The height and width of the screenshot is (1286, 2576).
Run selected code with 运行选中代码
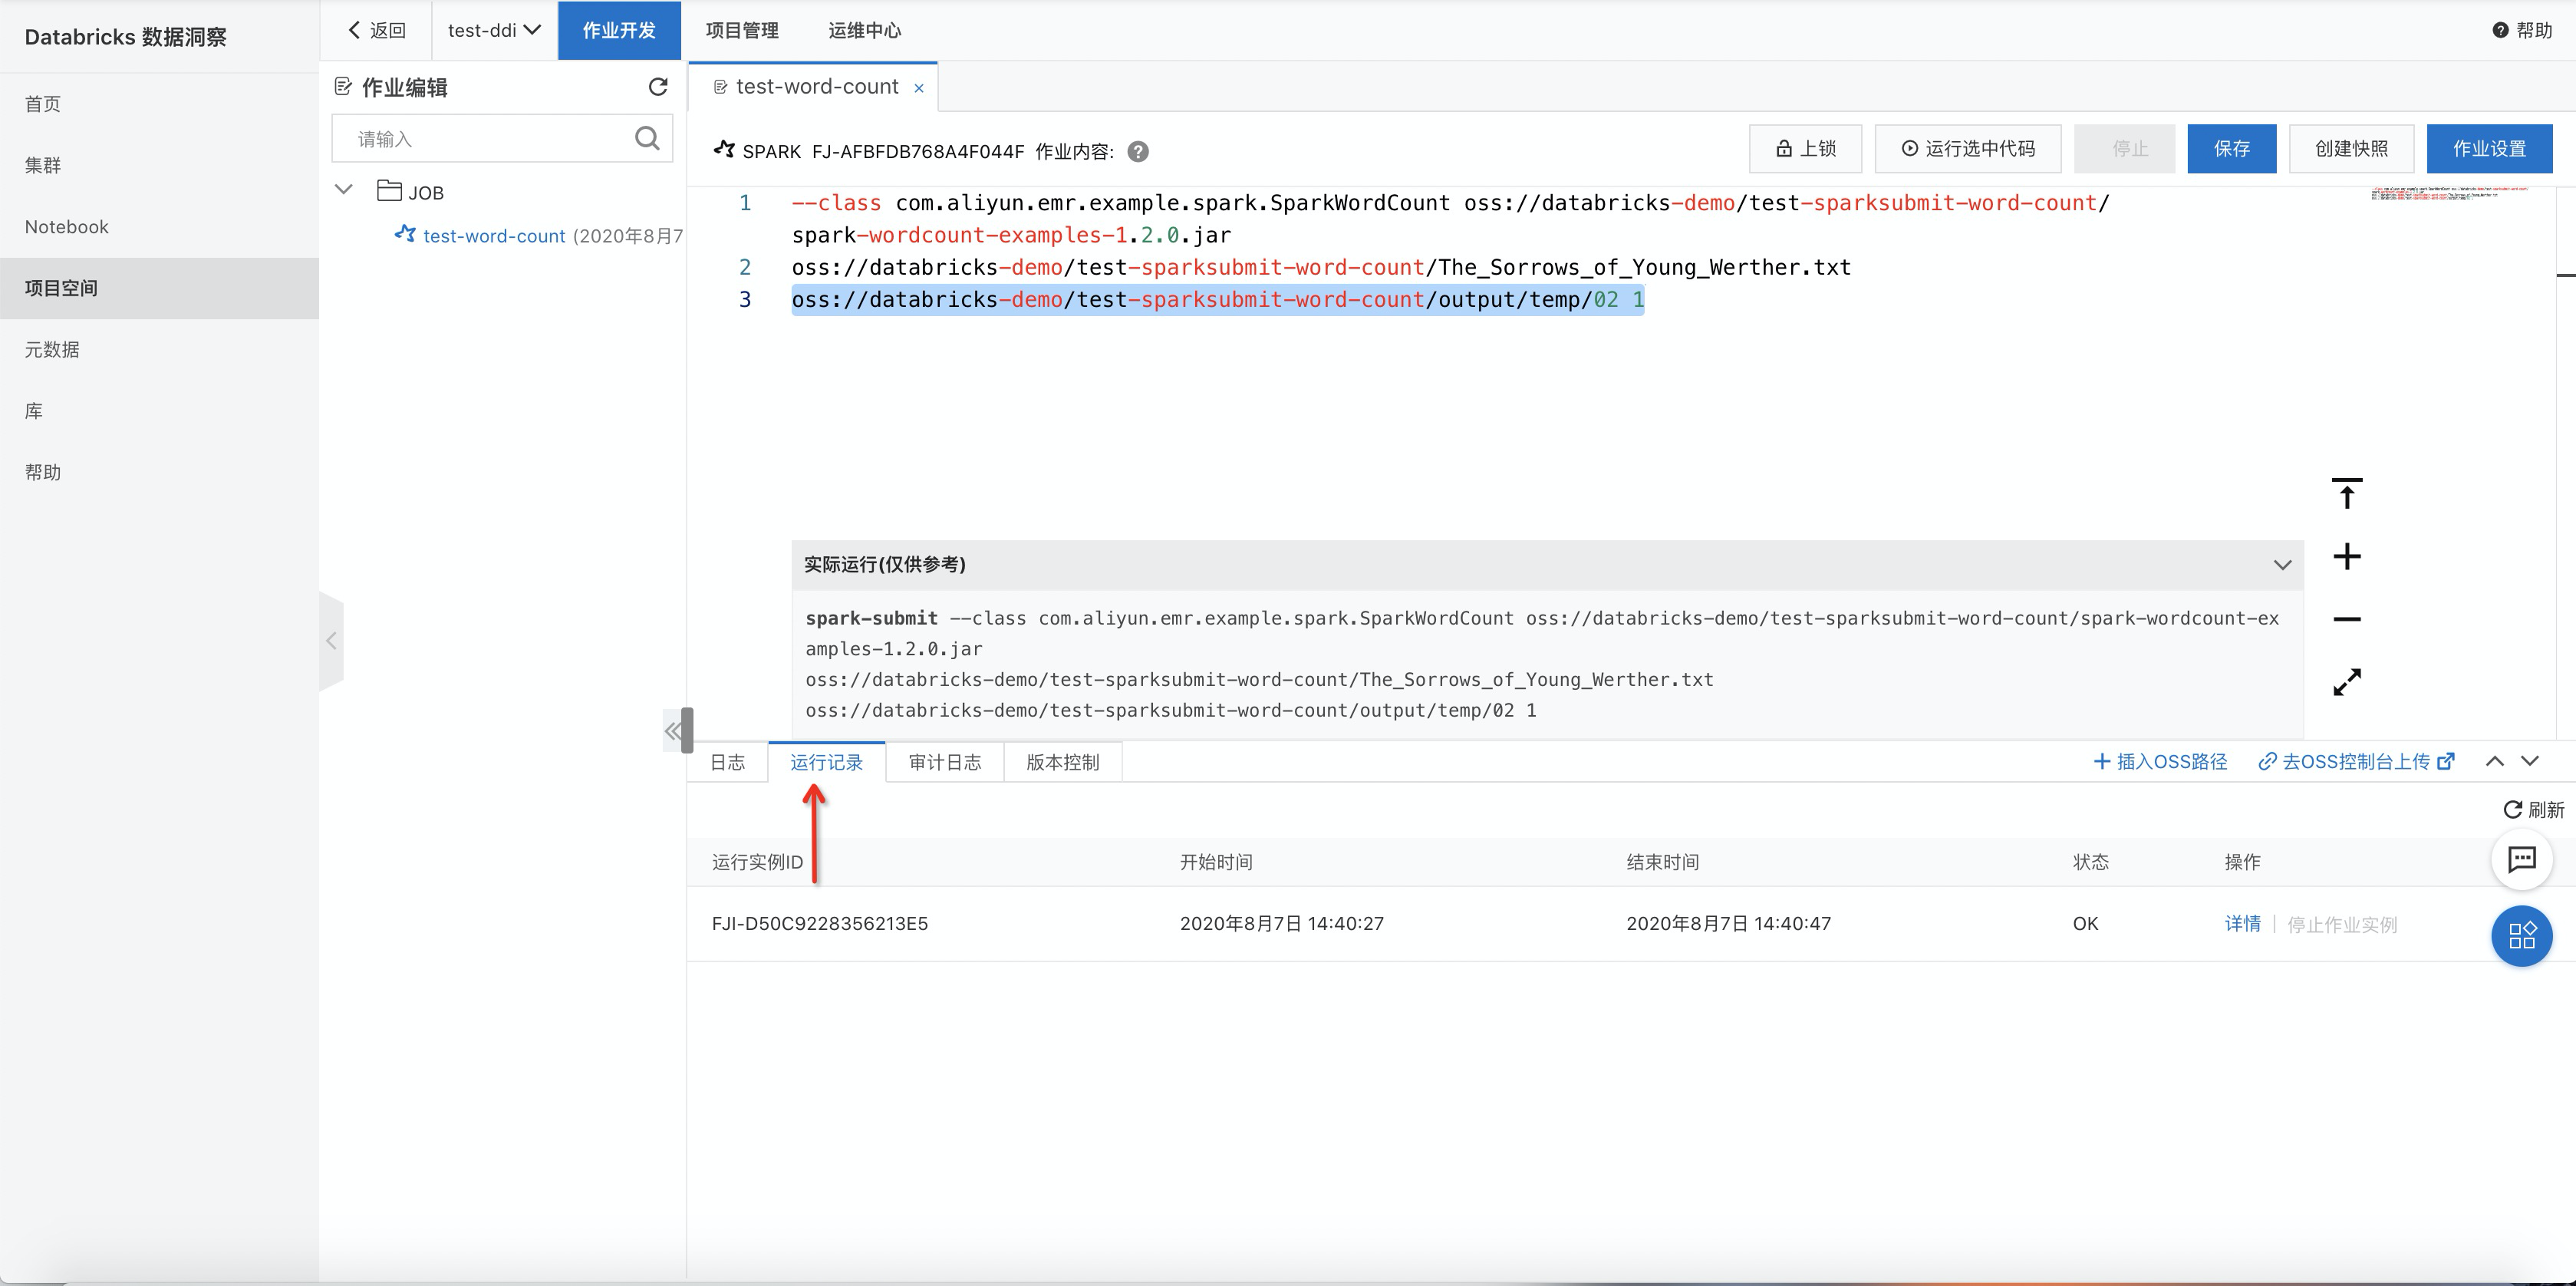1967,149
